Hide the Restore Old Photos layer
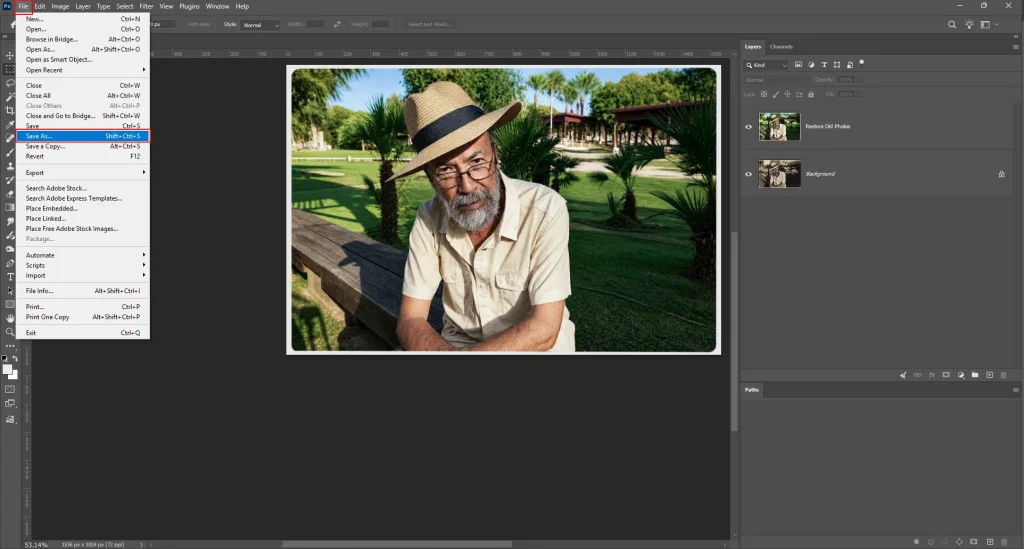Image resolution: width=1024 pixels, height=549 pixels. 748,127
